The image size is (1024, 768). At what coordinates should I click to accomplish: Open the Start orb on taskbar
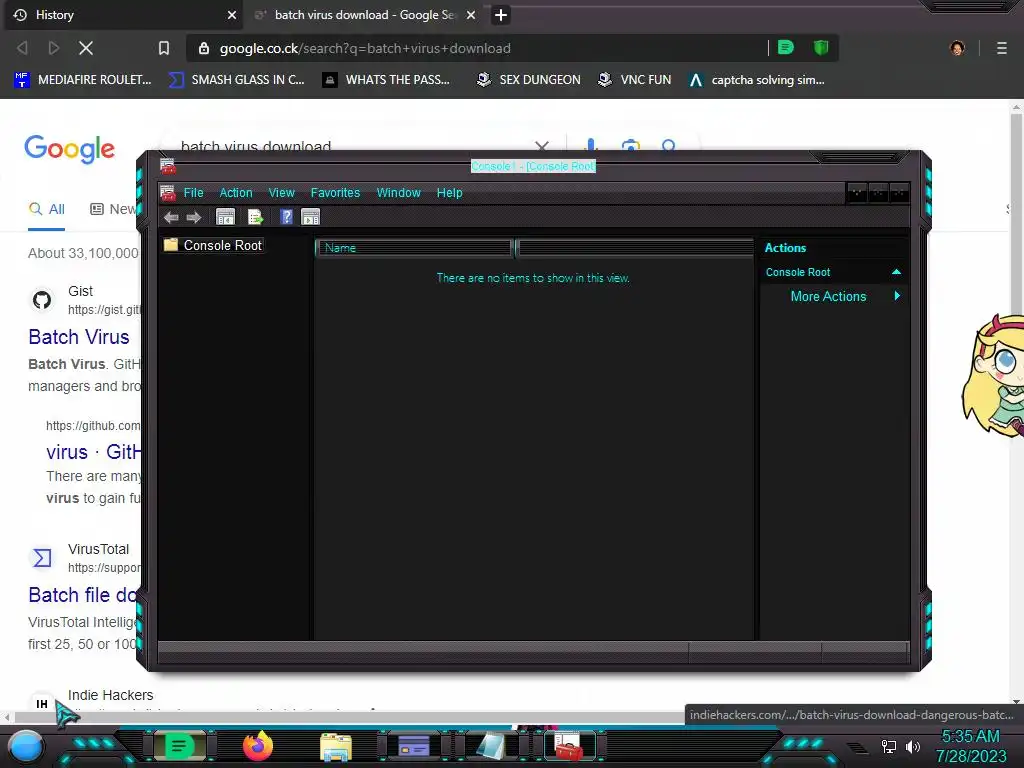tap(26, 746)
